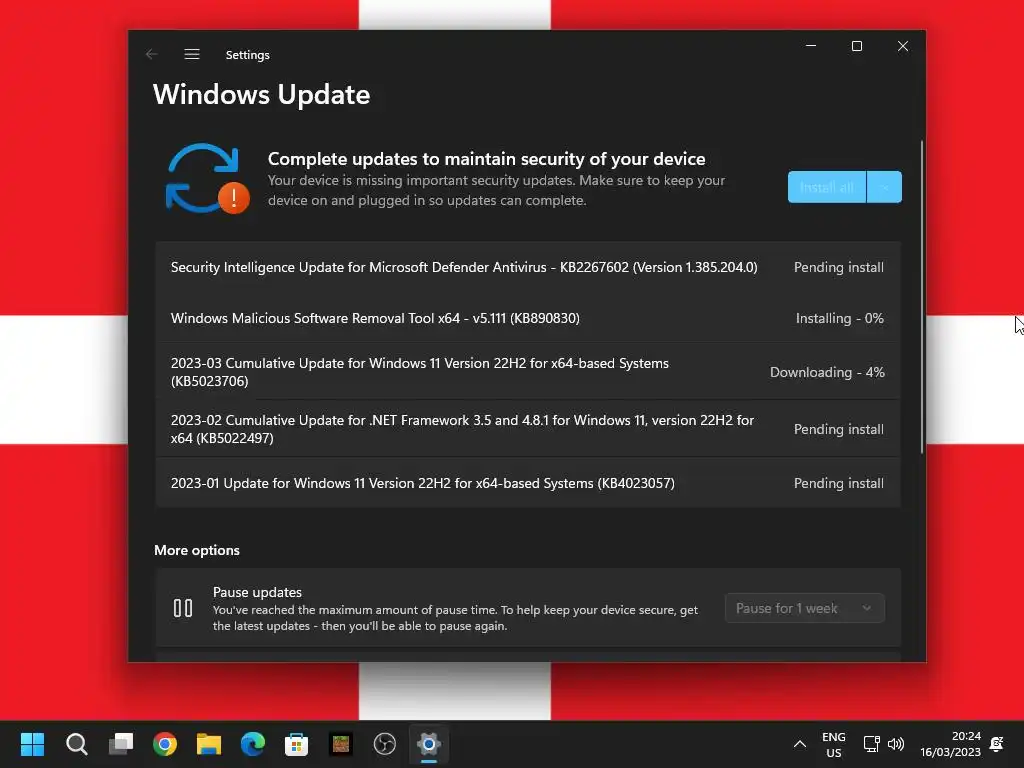
Task: Launch Google Chrome from the taskbar
Action: pos(165,744)
